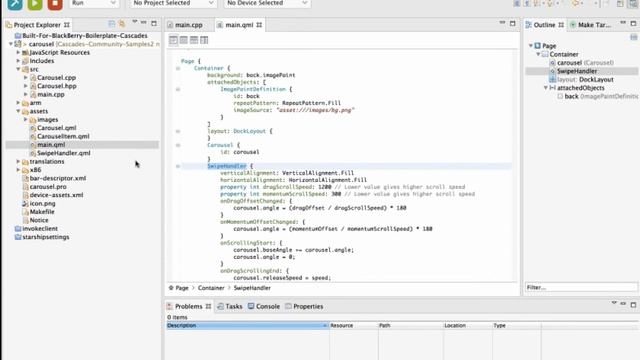Viewport: 640px width, 360px height.
Task: Expand JavaScript Resources folder
Action: pyautogui.click(x=18, y=52)
